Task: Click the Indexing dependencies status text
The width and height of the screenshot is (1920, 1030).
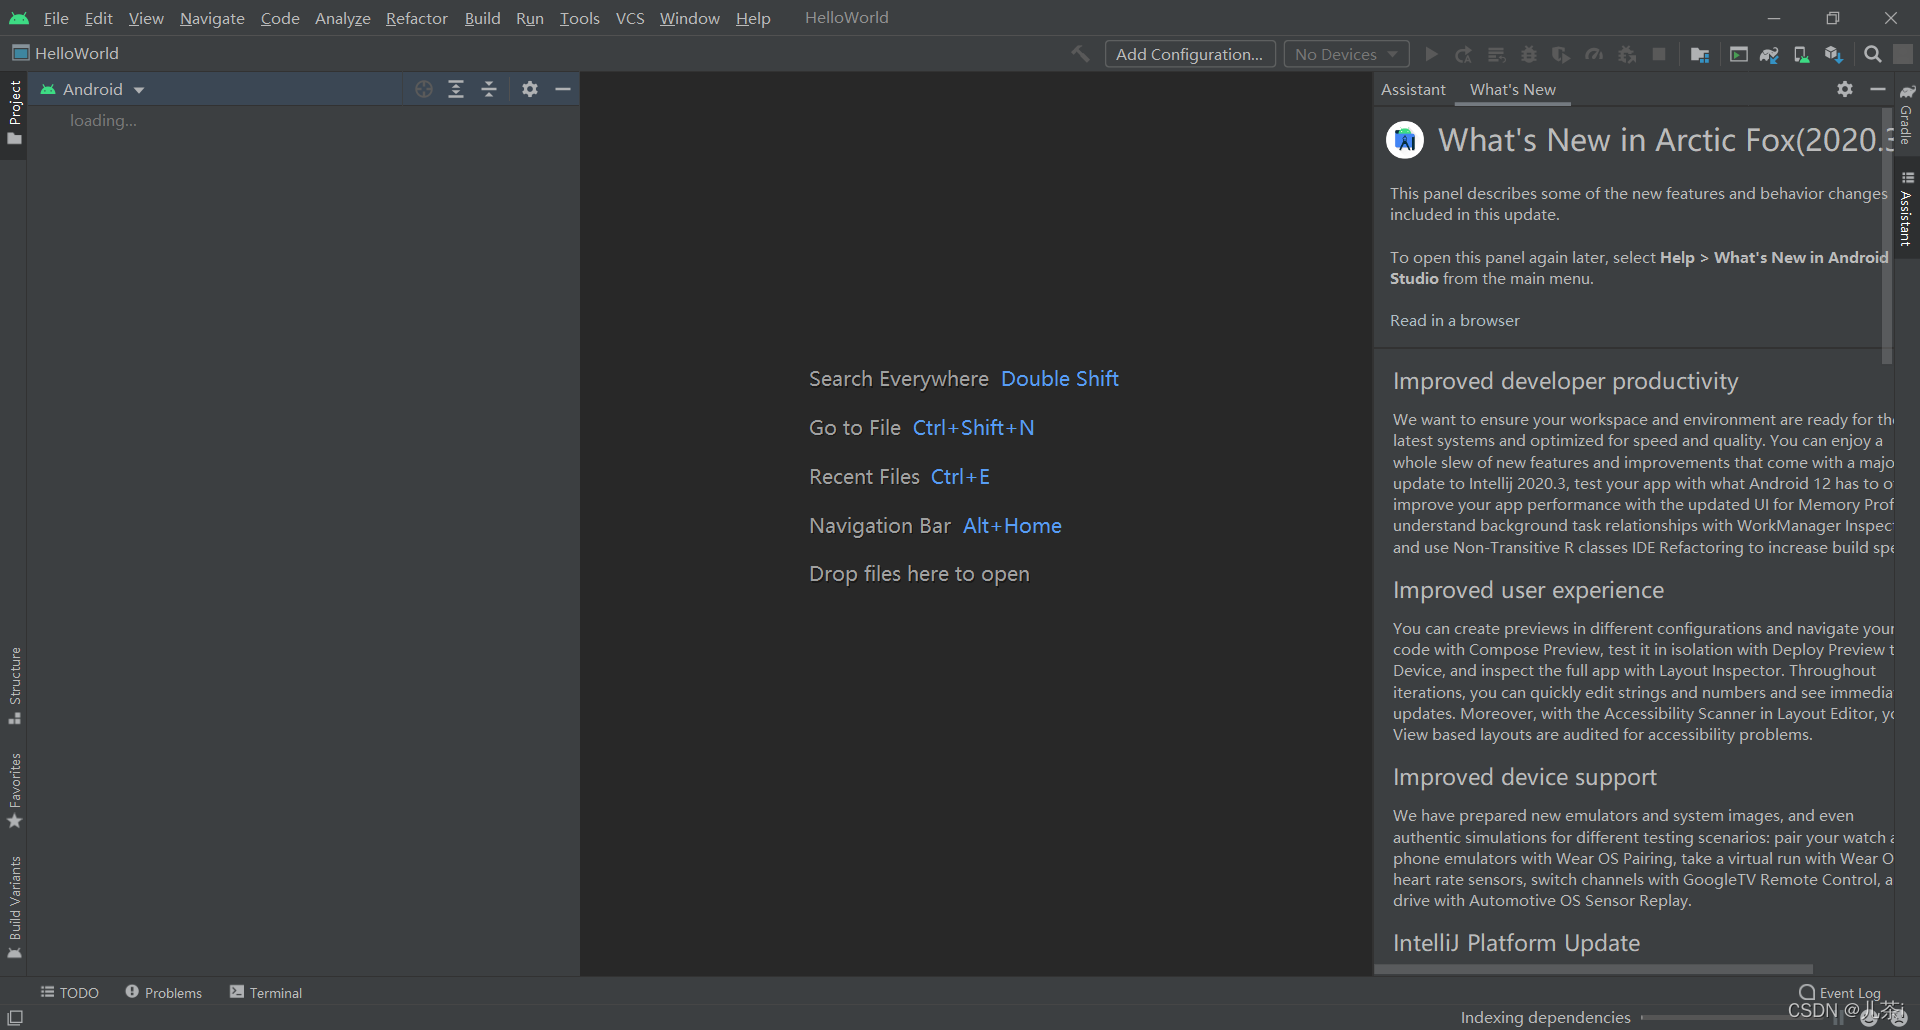Action: [x=1545, y=1017]
